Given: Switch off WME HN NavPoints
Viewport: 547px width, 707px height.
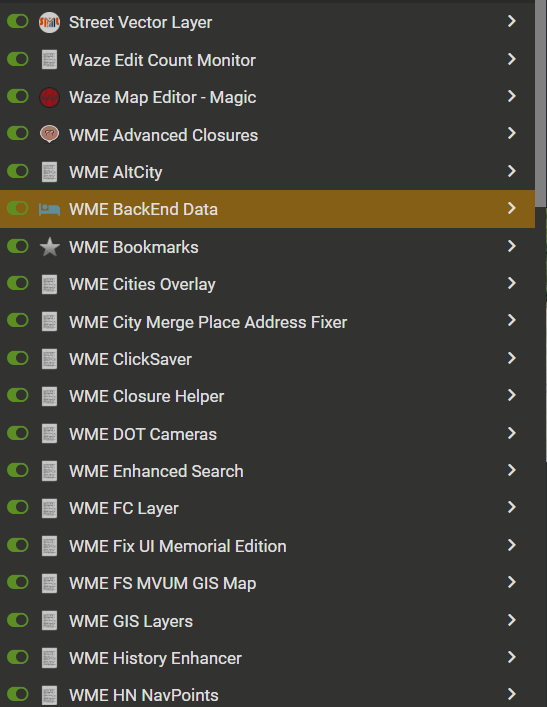Looking at the screenshot, I should pos(18,694).
